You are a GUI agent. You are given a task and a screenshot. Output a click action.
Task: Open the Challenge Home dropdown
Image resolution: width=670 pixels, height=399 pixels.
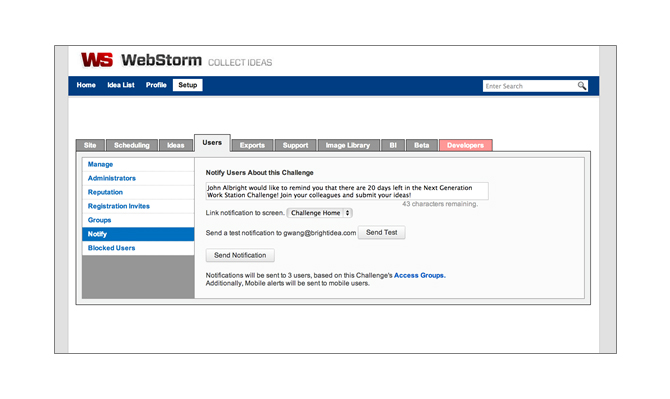pyautogui.click(x=320, y=213)
